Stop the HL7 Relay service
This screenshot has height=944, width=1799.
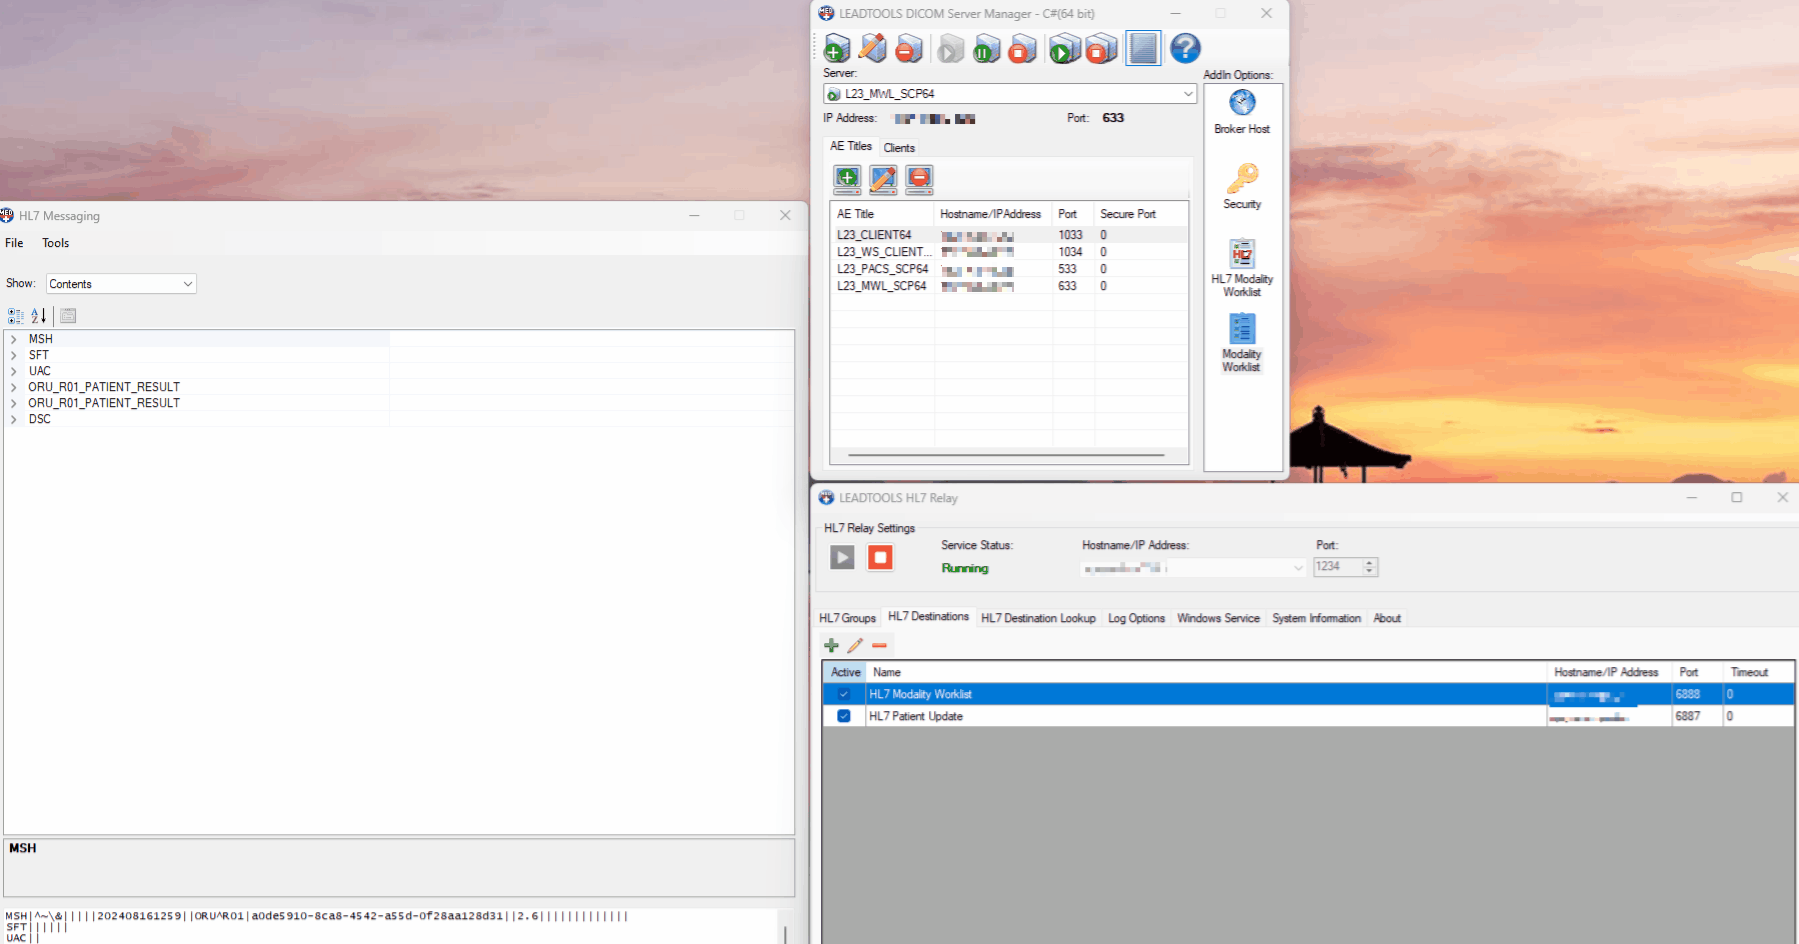click(x=880, y=557)
